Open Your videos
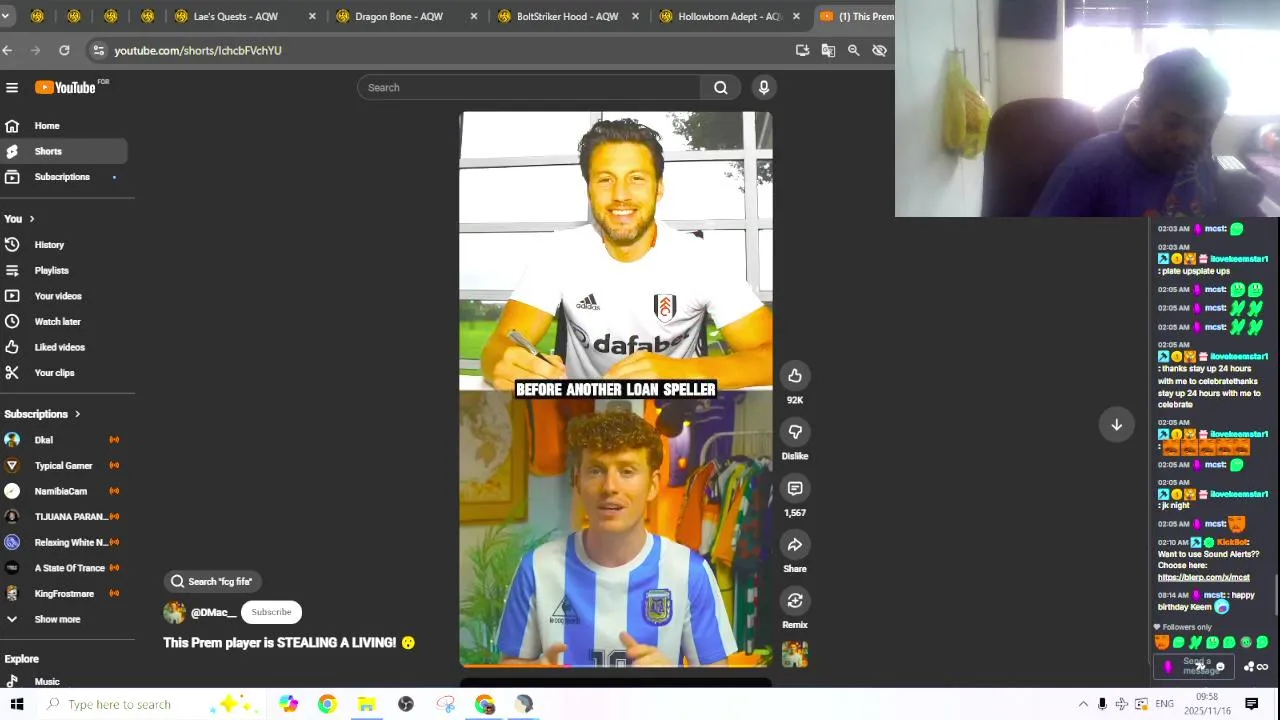 point(63,296)
